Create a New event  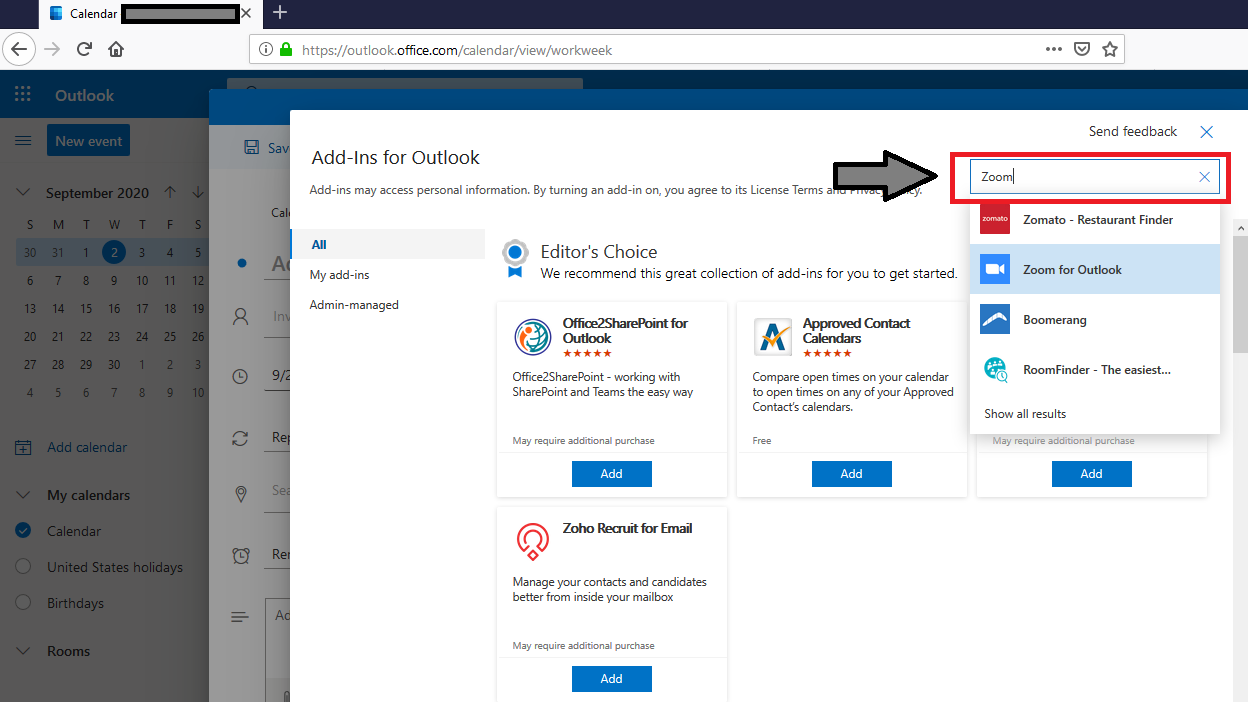click(89, 141)
